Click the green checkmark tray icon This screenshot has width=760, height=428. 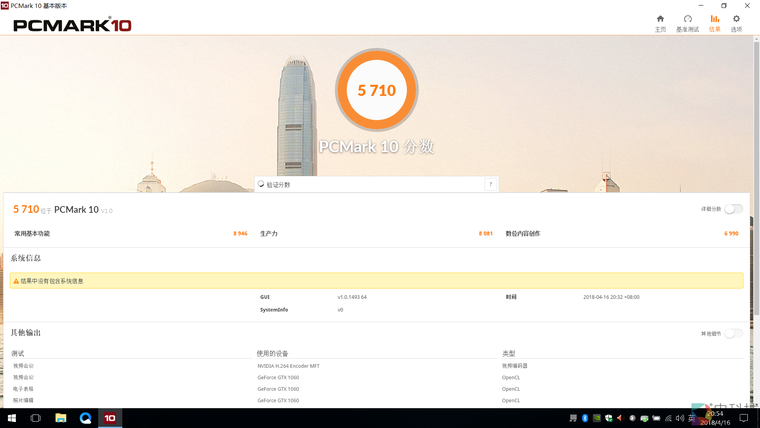pos(644,418)
